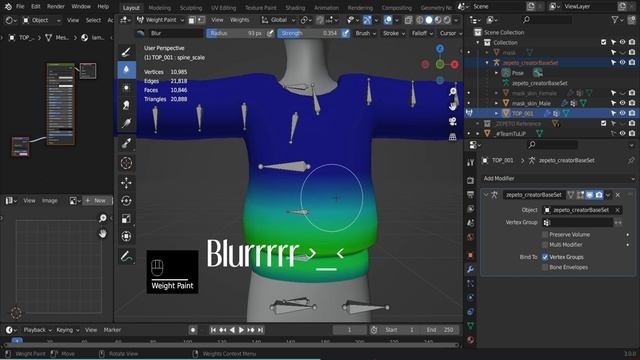
Task: Click the pan hand in image editor
Action: click(x=102, y=233)
